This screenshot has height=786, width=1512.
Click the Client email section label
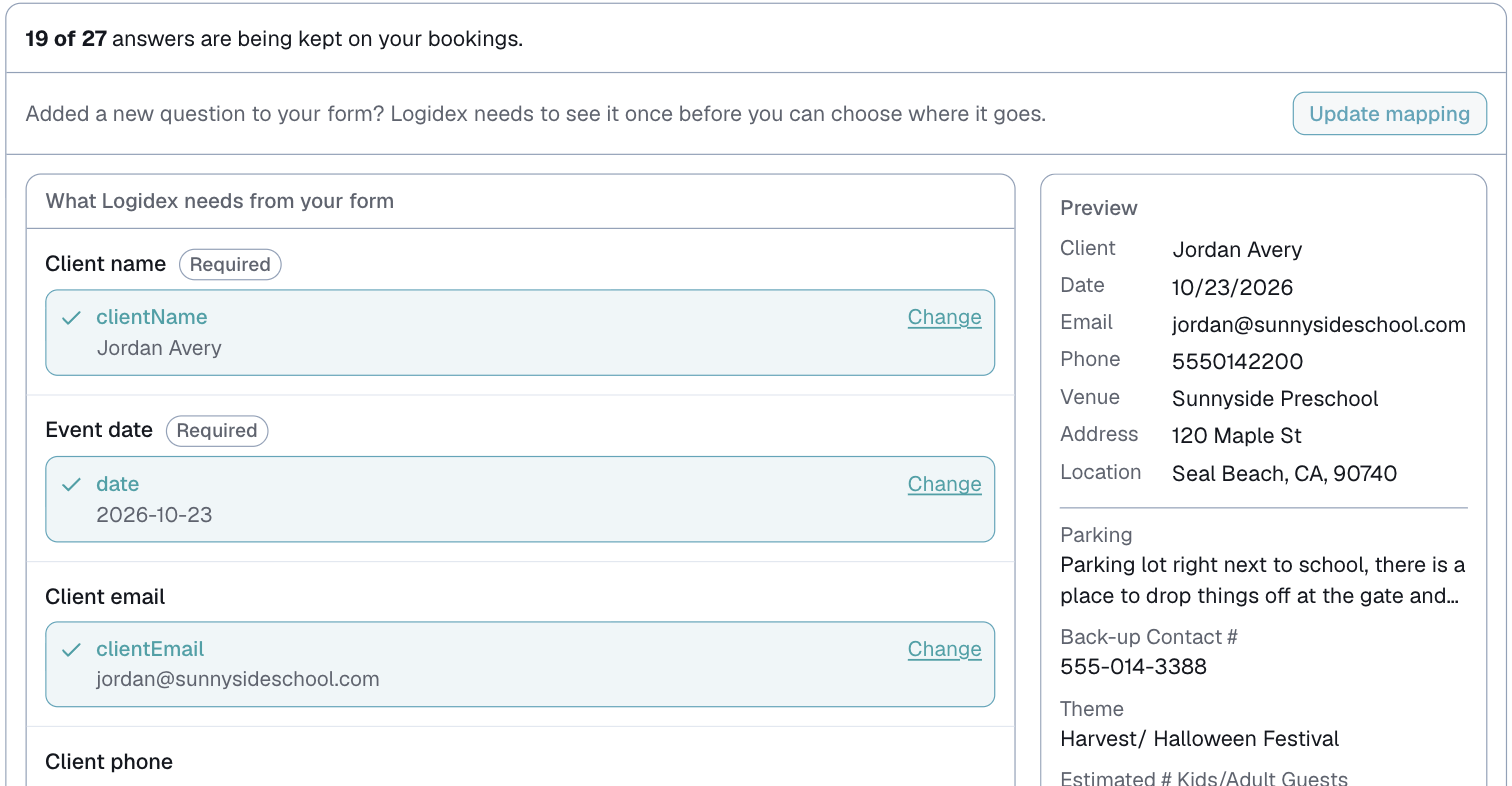tap(105, 597)
